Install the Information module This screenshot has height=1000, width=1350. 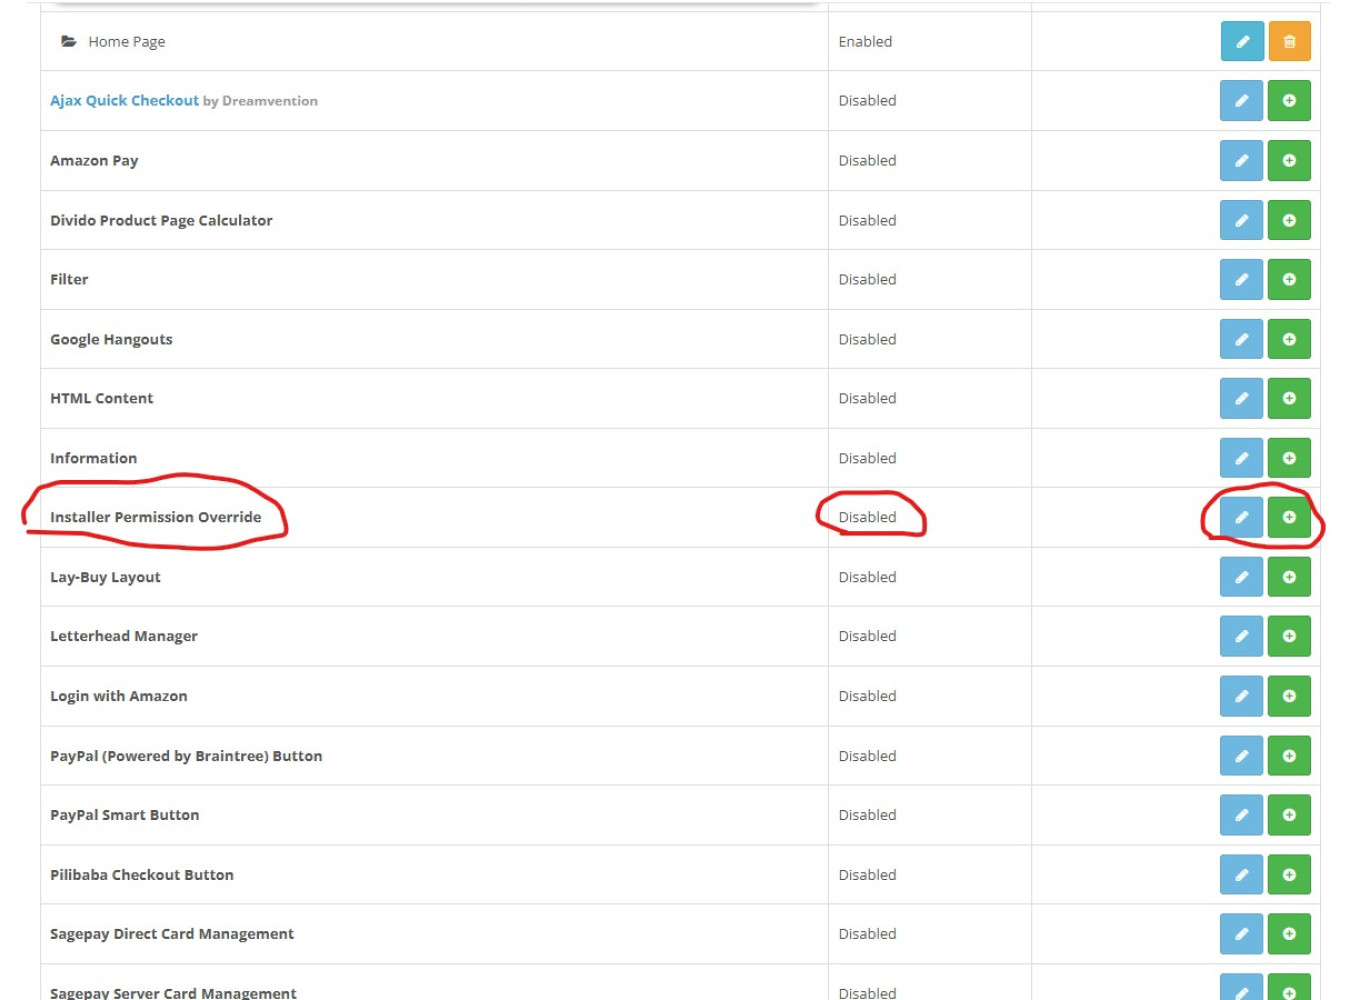[1289, 458]
